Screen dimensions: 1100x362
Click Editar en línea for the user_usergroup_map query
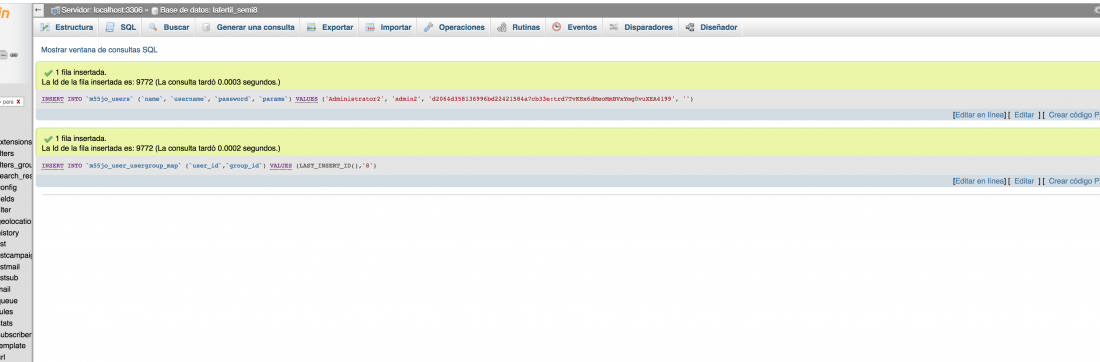pyautogui.click(x=979, y=181)
